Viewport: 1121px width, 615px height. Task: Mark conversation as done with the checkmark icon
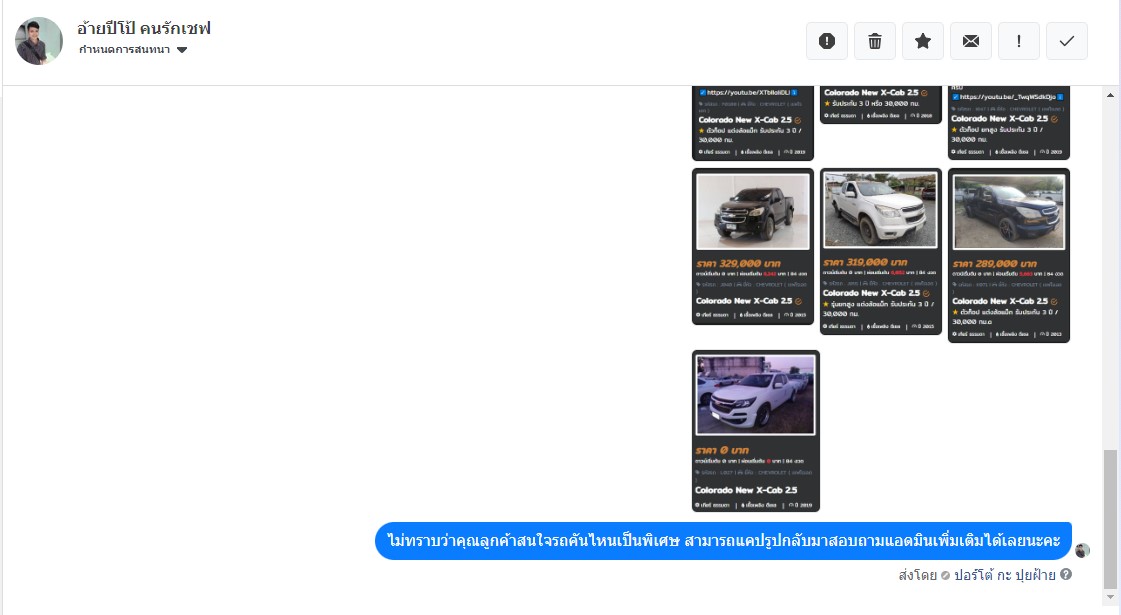[x=1066, y=41]
